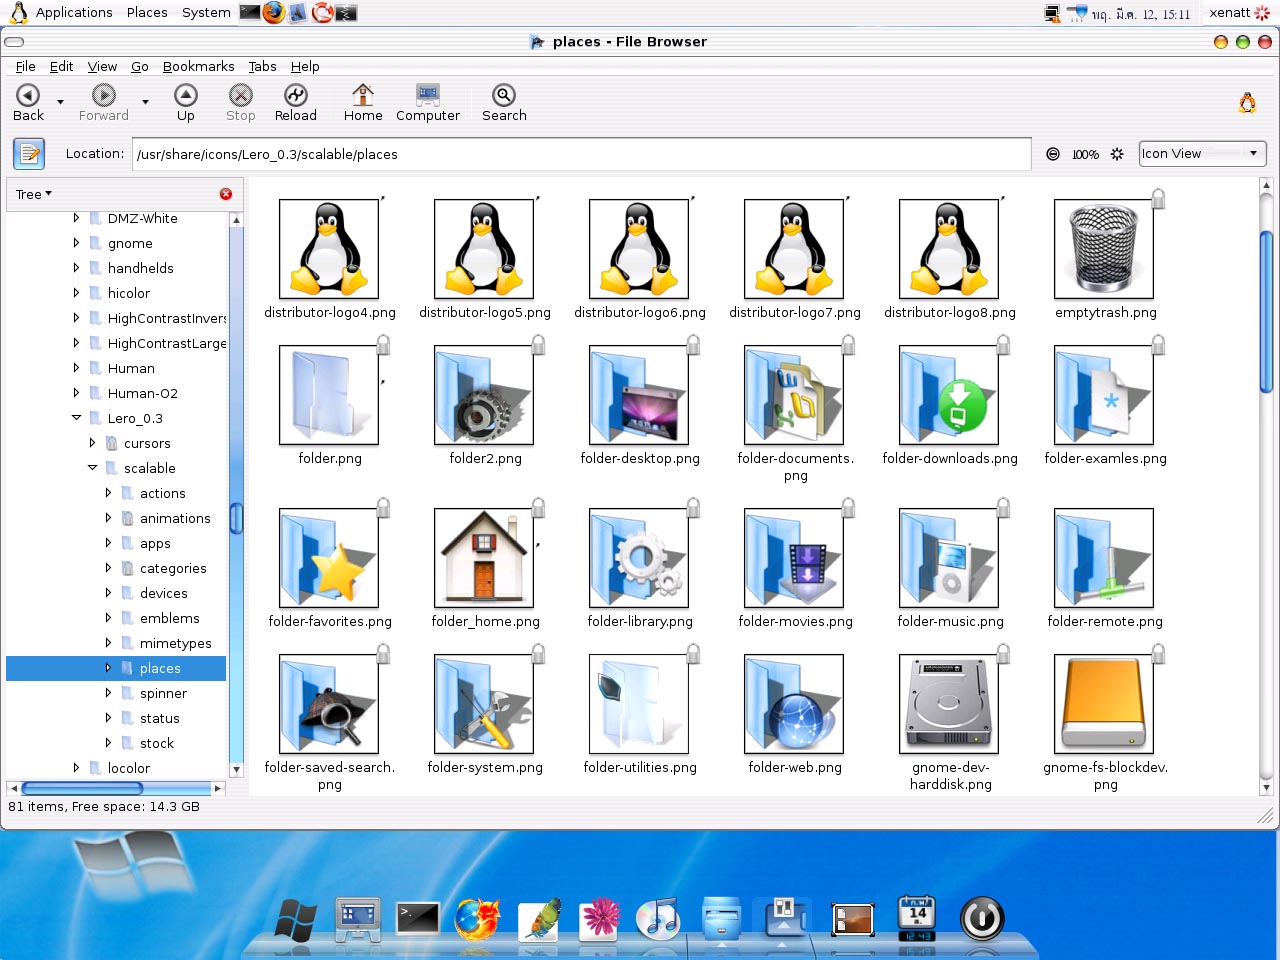Select folder-favorites.png star folder
This screenshot has width=1280, height=960.
tap(329, 558)
